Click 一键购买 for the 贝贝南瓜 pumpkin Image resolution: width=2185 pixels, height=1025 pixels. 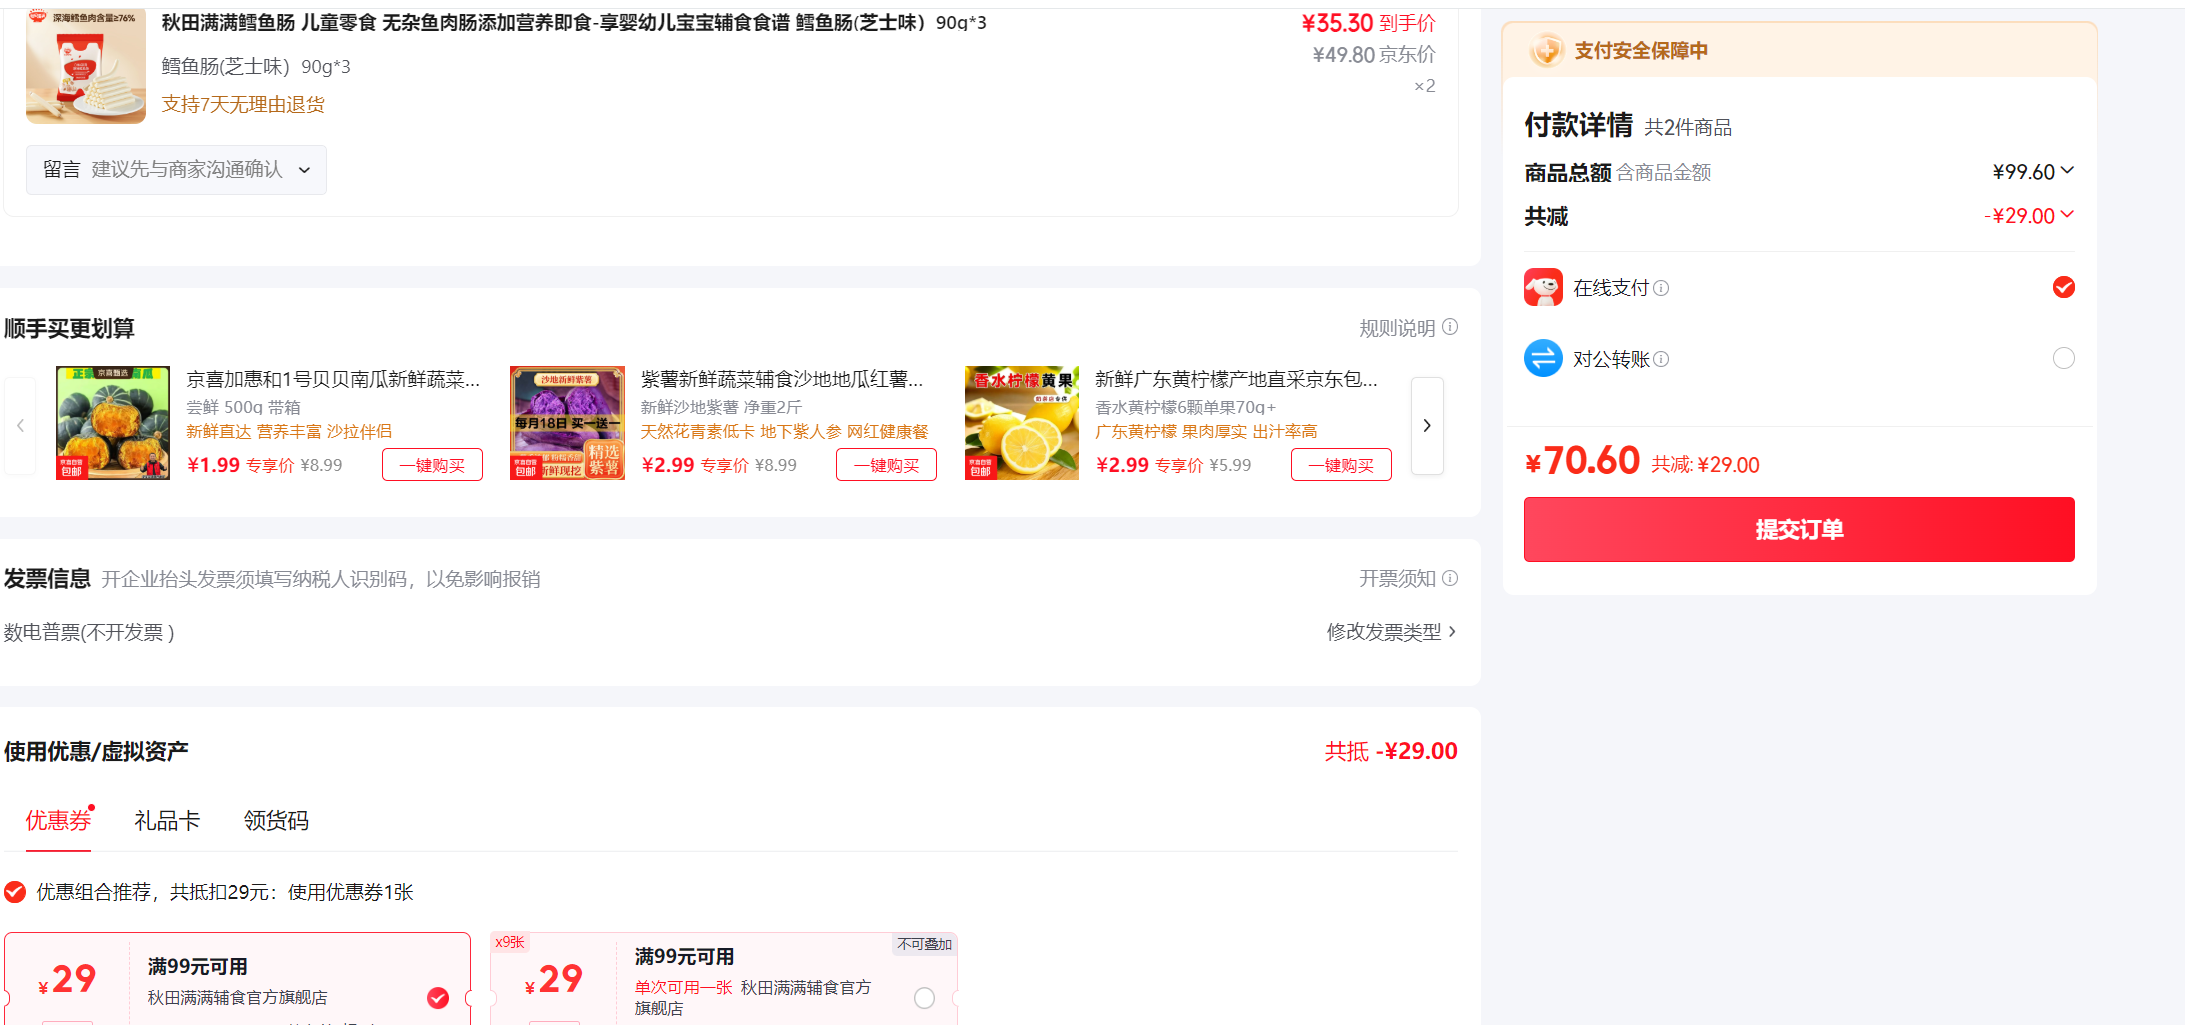pyautogui.click(x=432, y=465)
